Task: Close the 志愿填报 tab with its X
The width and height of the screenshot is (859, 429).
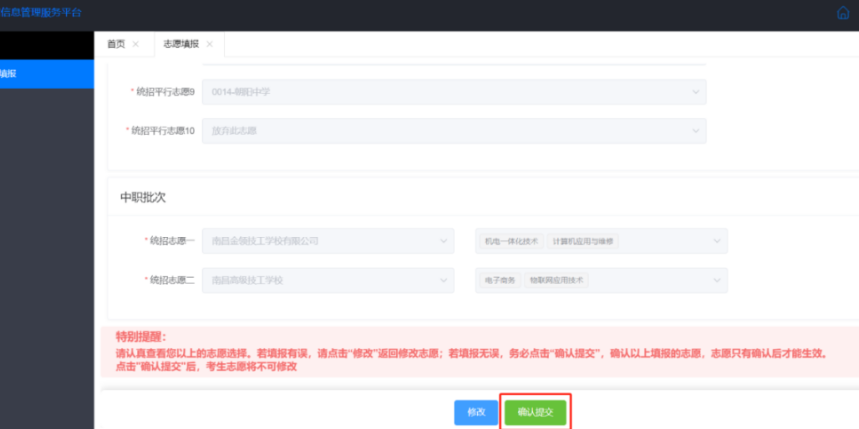Action: (x=209, y=44)
